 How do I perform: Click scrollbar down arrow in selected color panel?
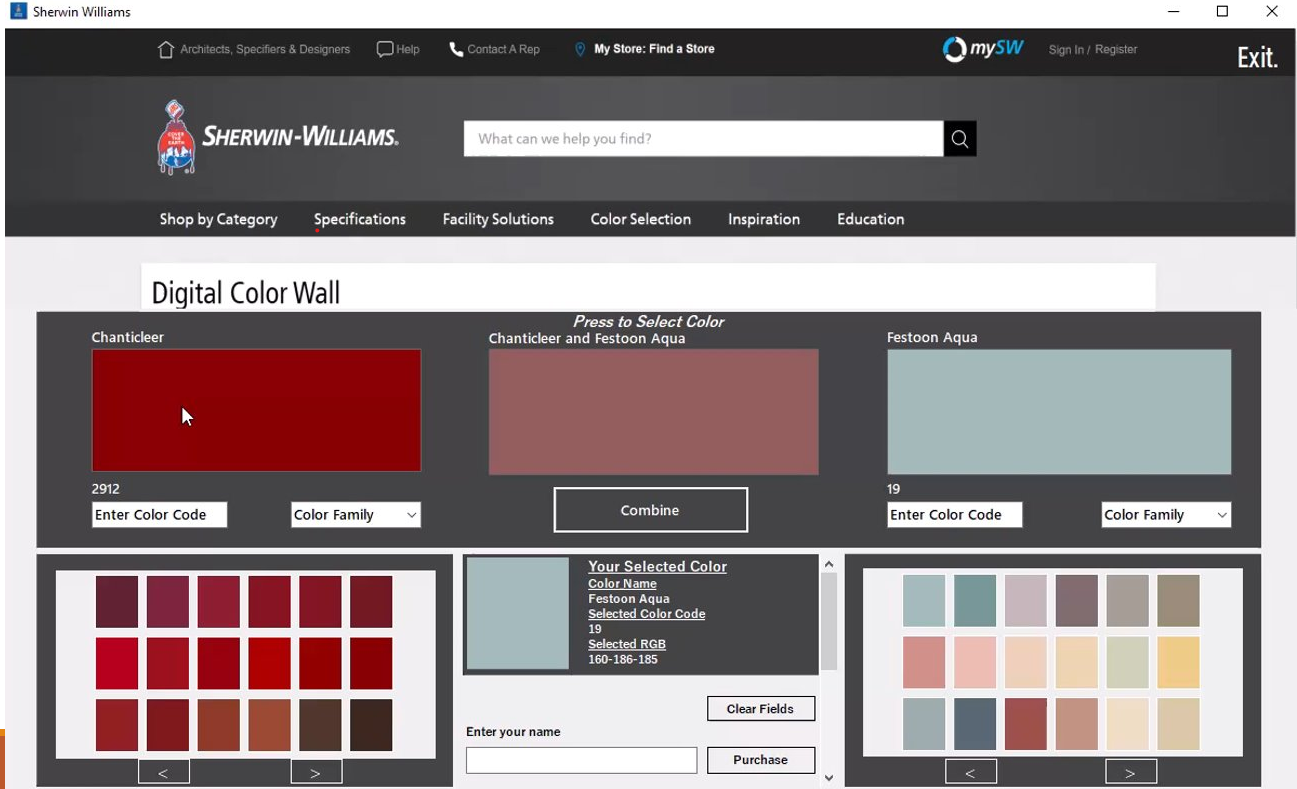pyautogui.click(x=829, y=778)
